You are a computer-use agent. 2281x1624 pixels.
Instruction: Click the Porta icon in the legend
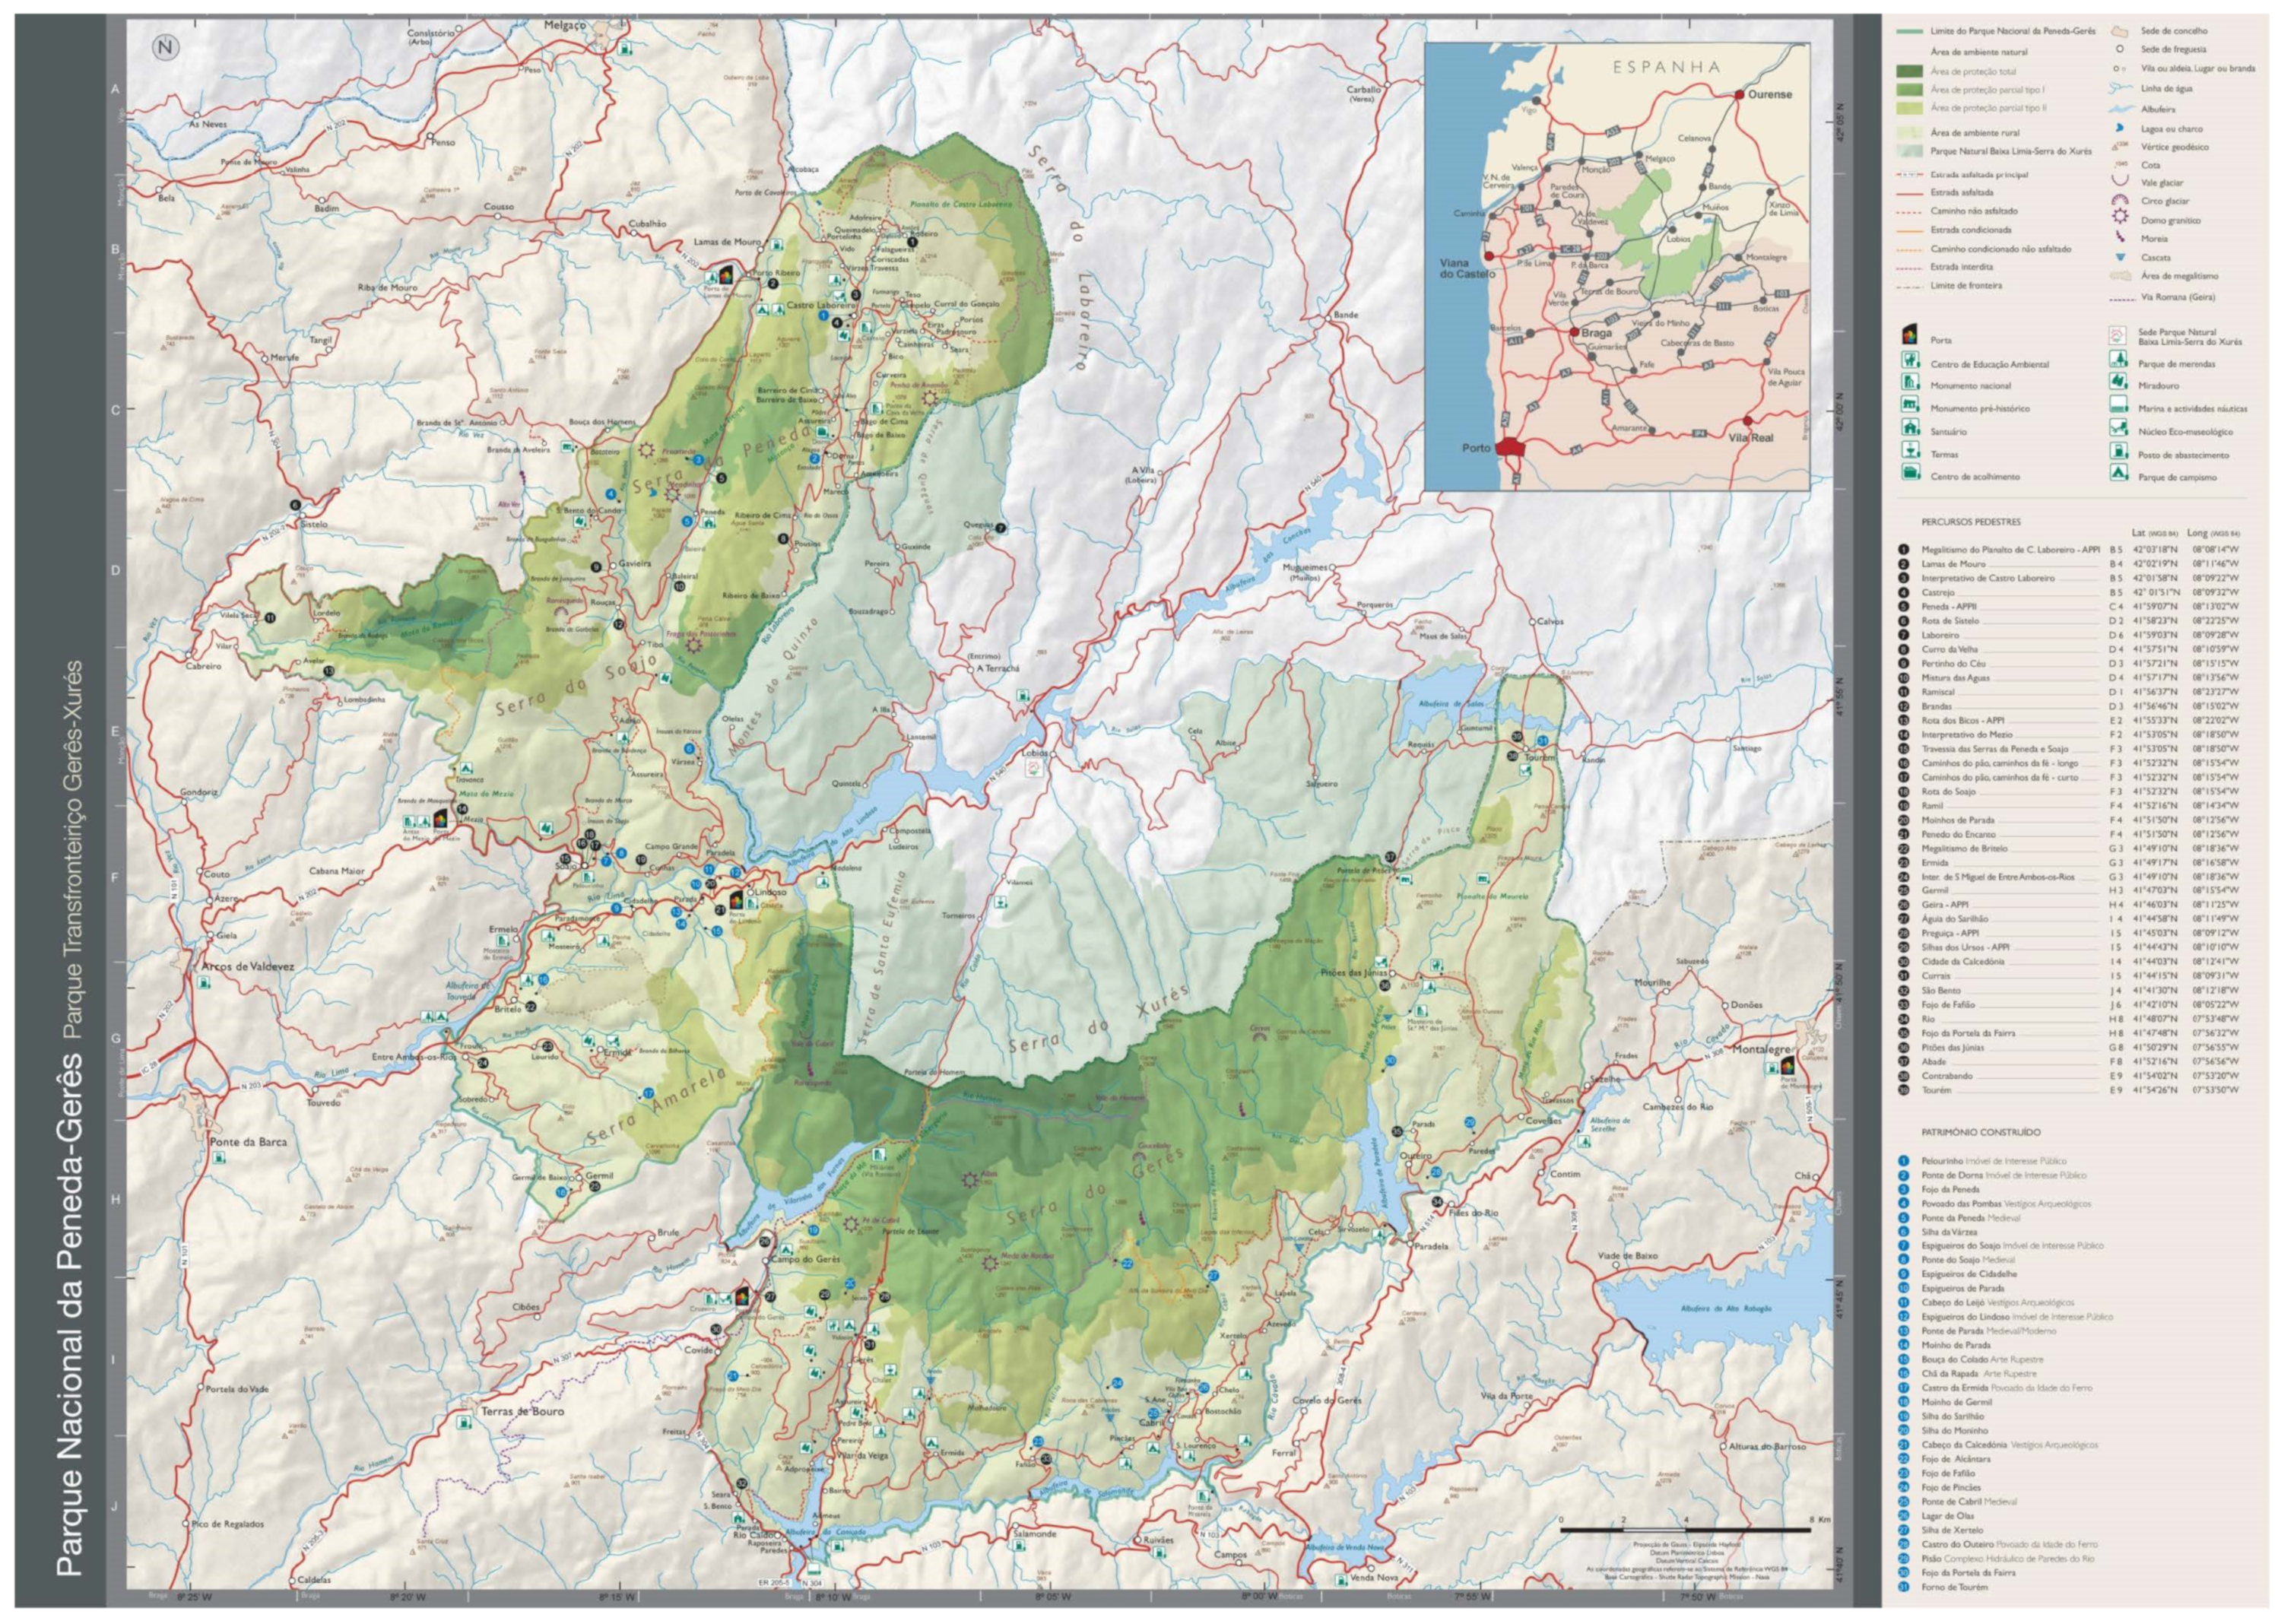click(1910, 337)
